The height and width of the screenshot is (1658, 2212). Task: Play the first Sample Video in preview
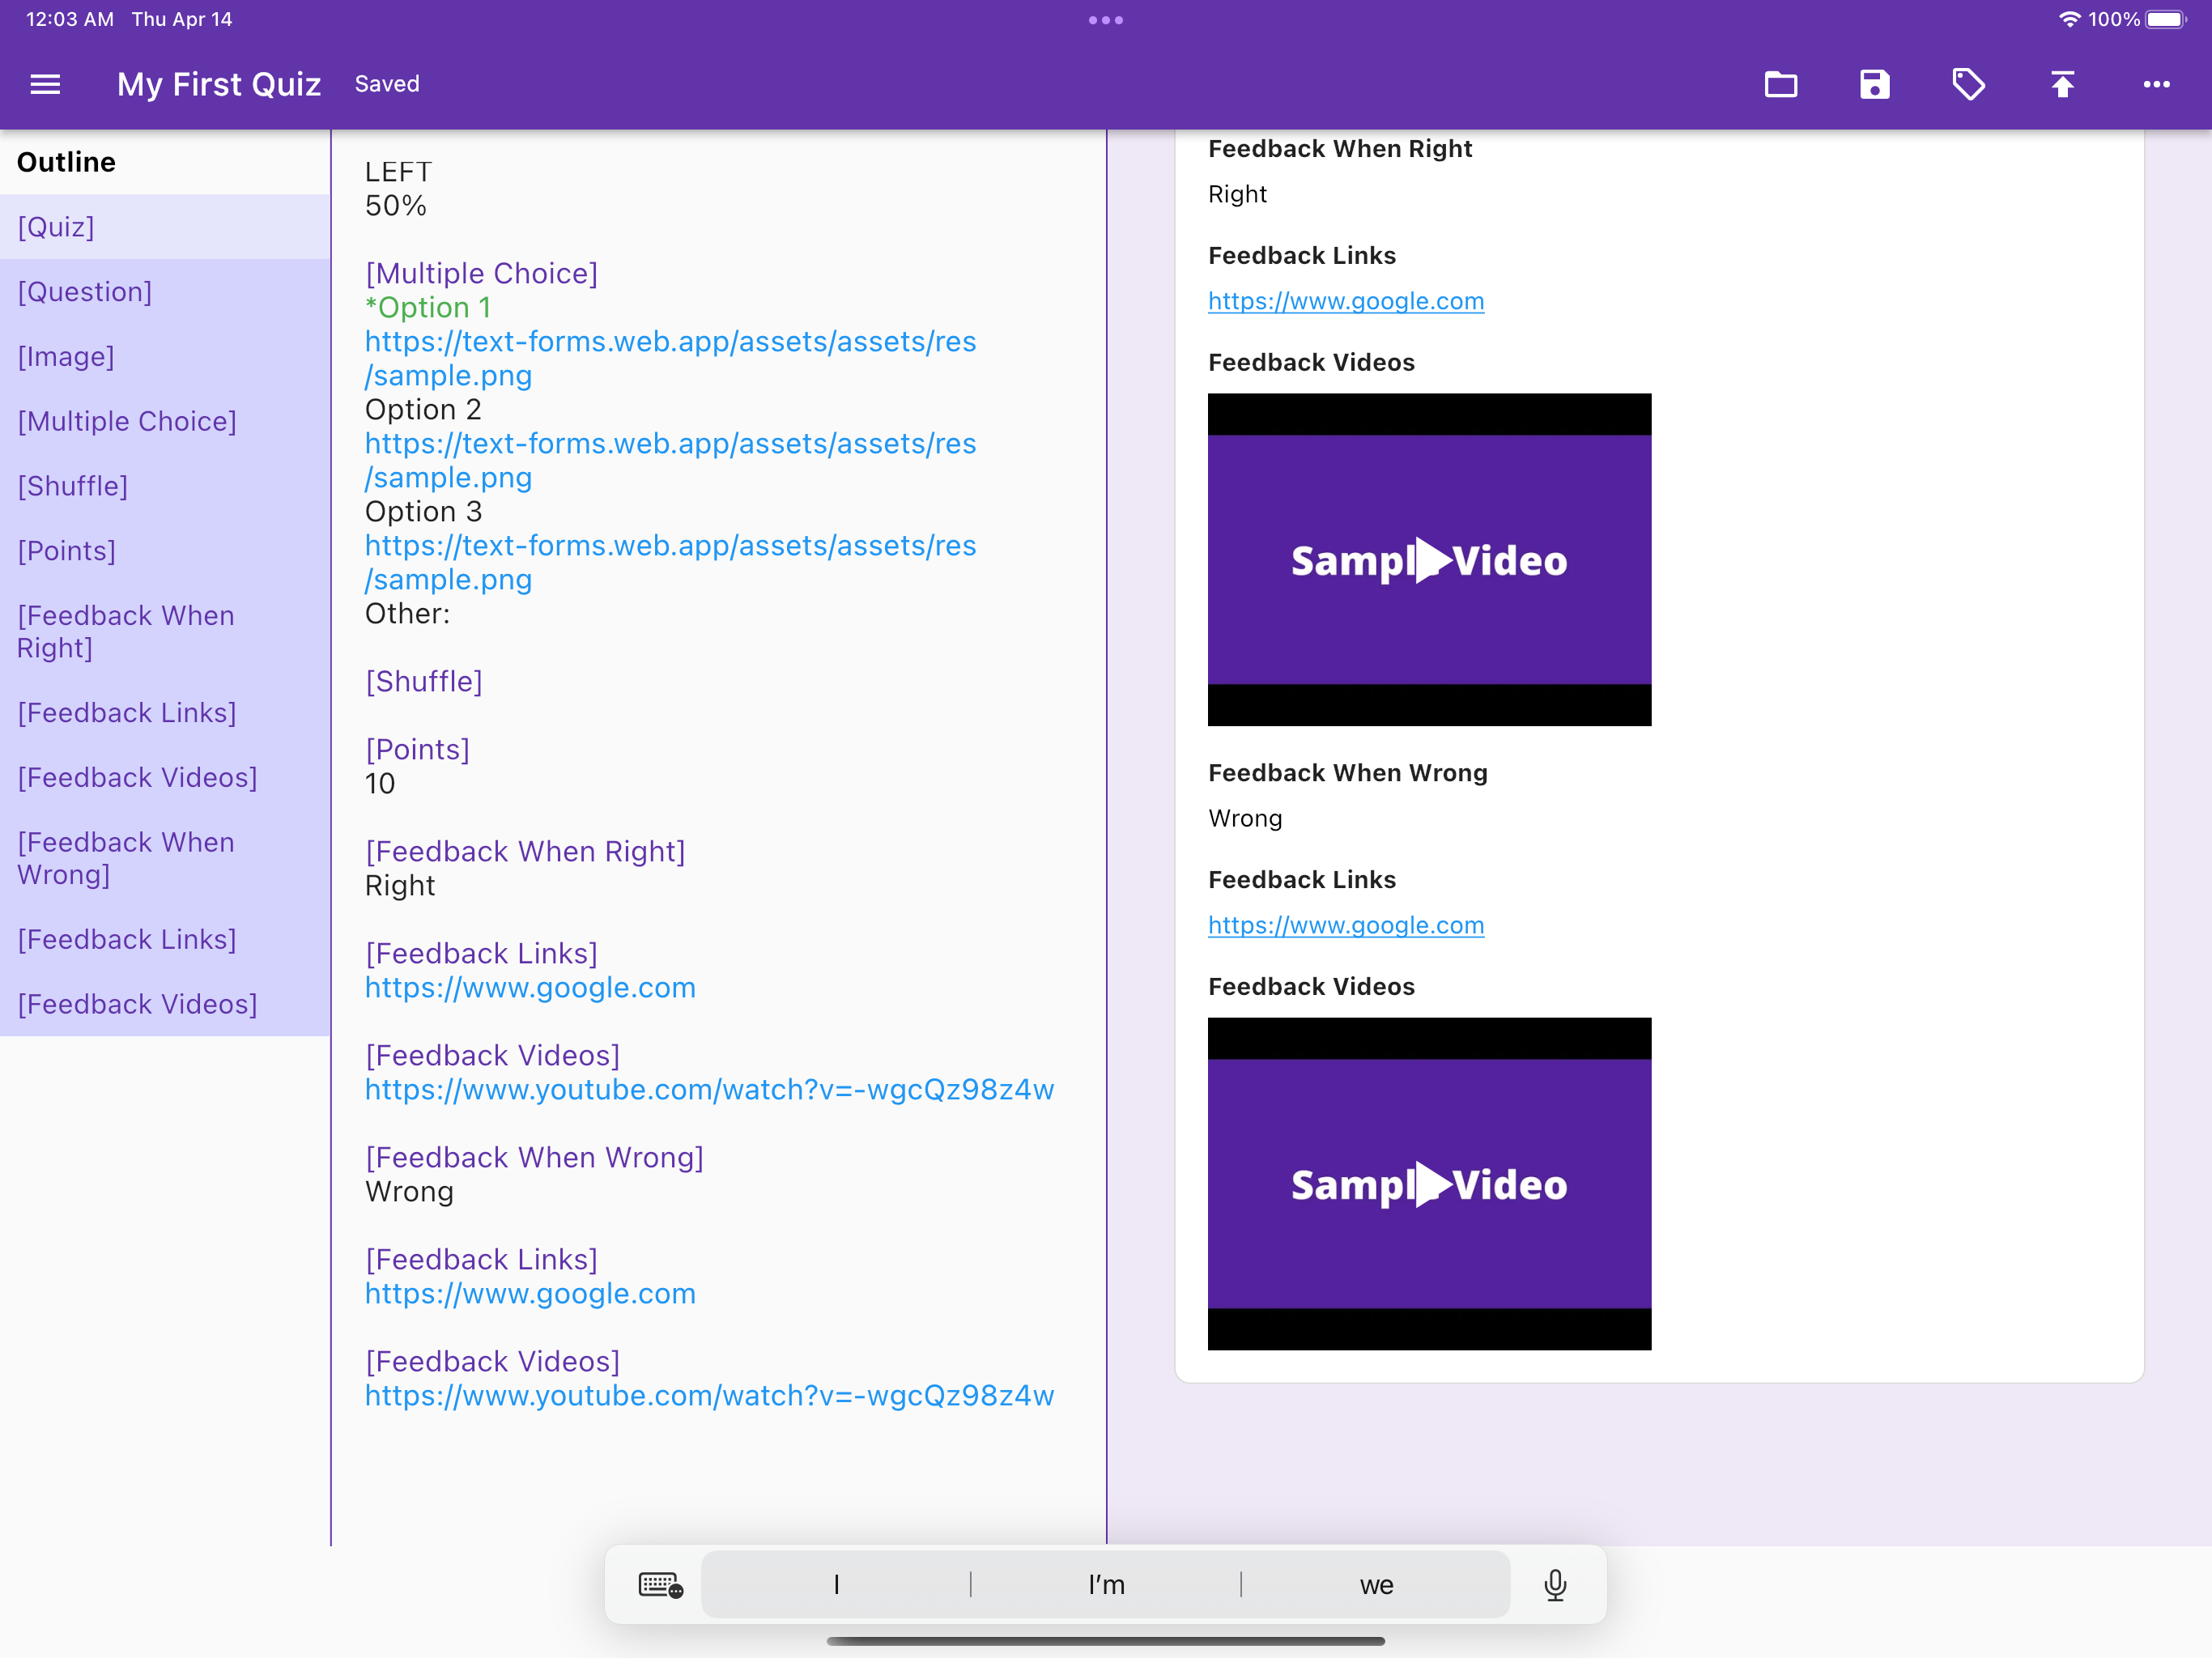(x=1430, y=560)
